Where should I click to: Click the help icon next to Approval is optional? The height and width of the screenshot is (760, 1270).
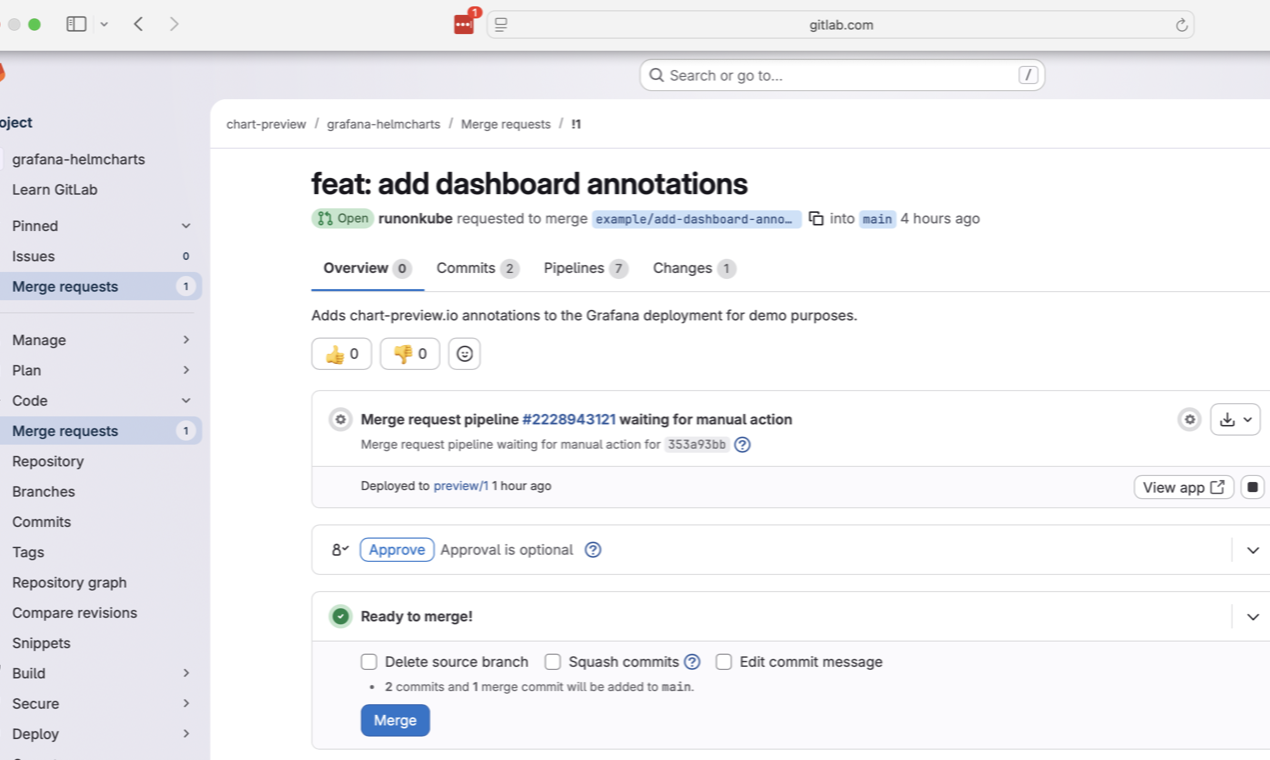[x=593, y=550]
